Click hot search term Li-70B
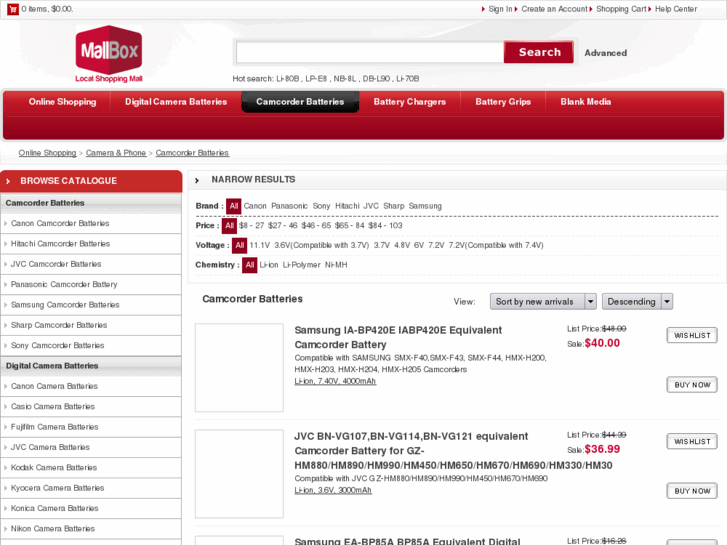727x545 pixels. tap(408, 79)
